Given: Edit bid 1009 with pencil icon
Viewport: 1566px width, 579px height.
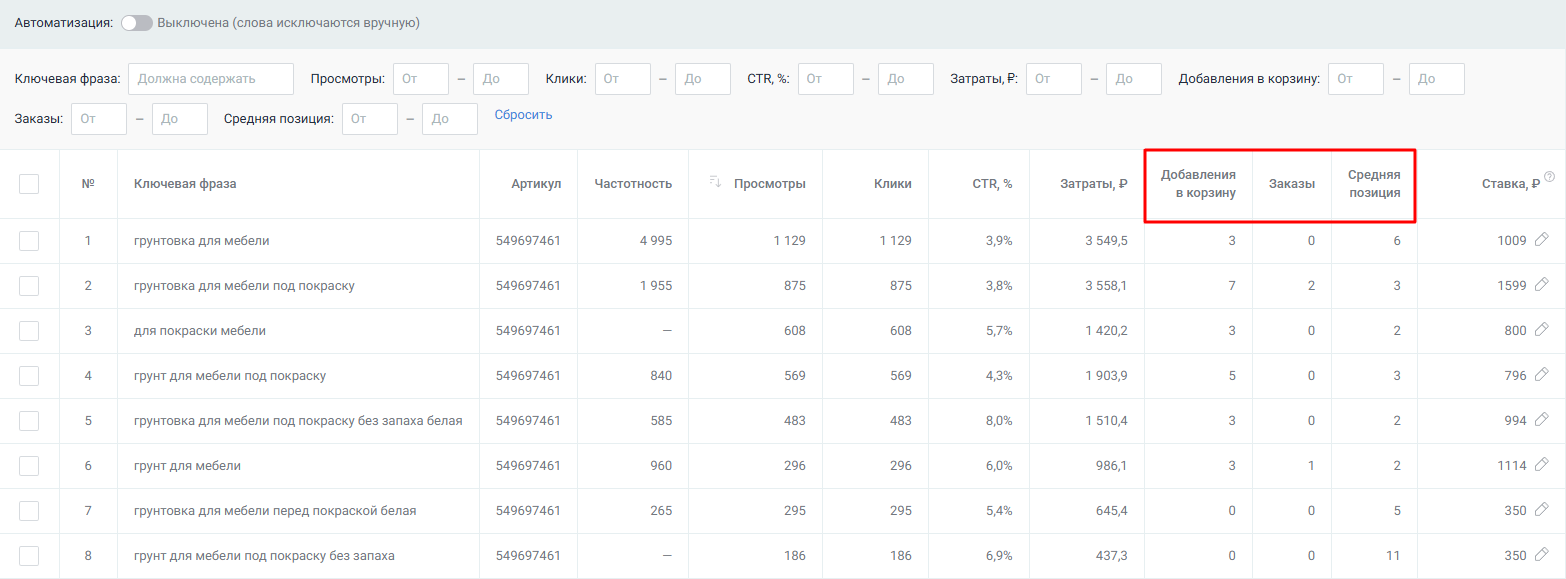Looking at the screenshot, I should click(1541, 240).
